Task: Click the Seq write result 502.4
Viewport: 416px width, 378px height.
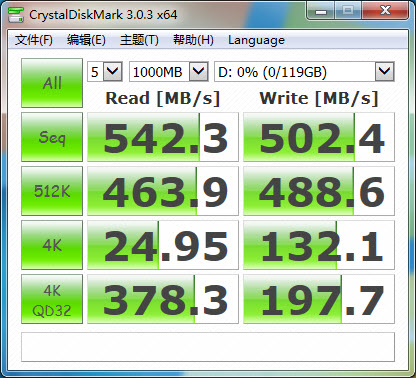Action: pyautogui.click(x=319, y=137)
